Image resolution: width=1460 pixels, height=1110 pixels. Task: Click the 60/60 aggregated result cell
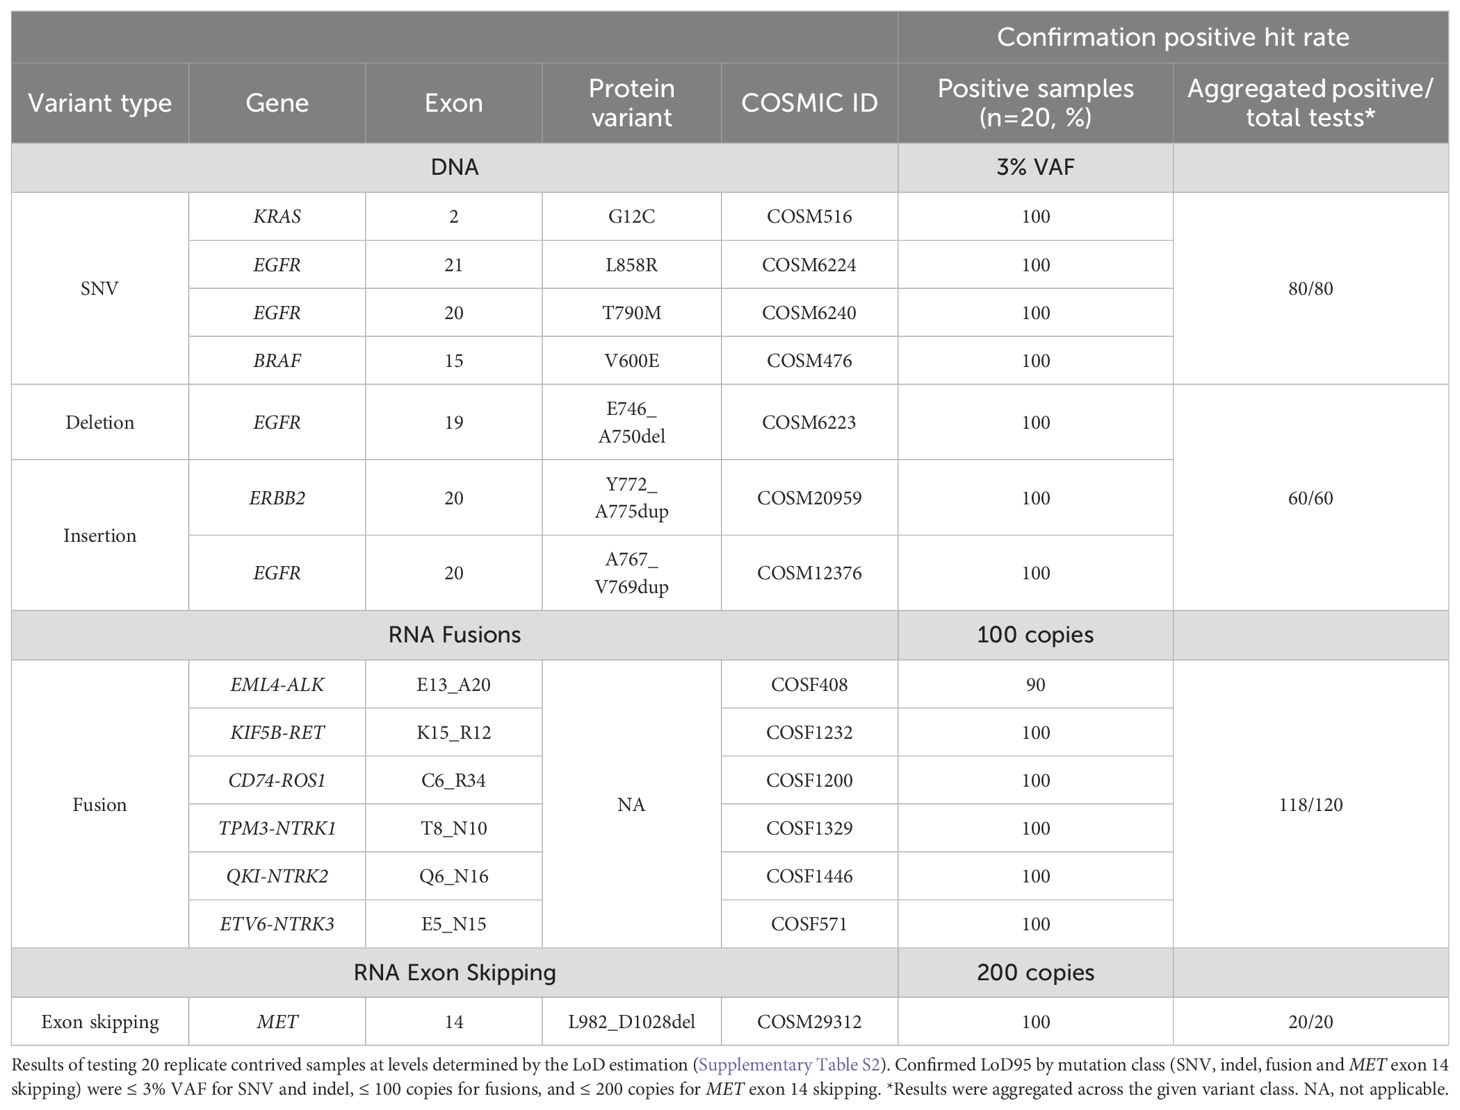1310,498
